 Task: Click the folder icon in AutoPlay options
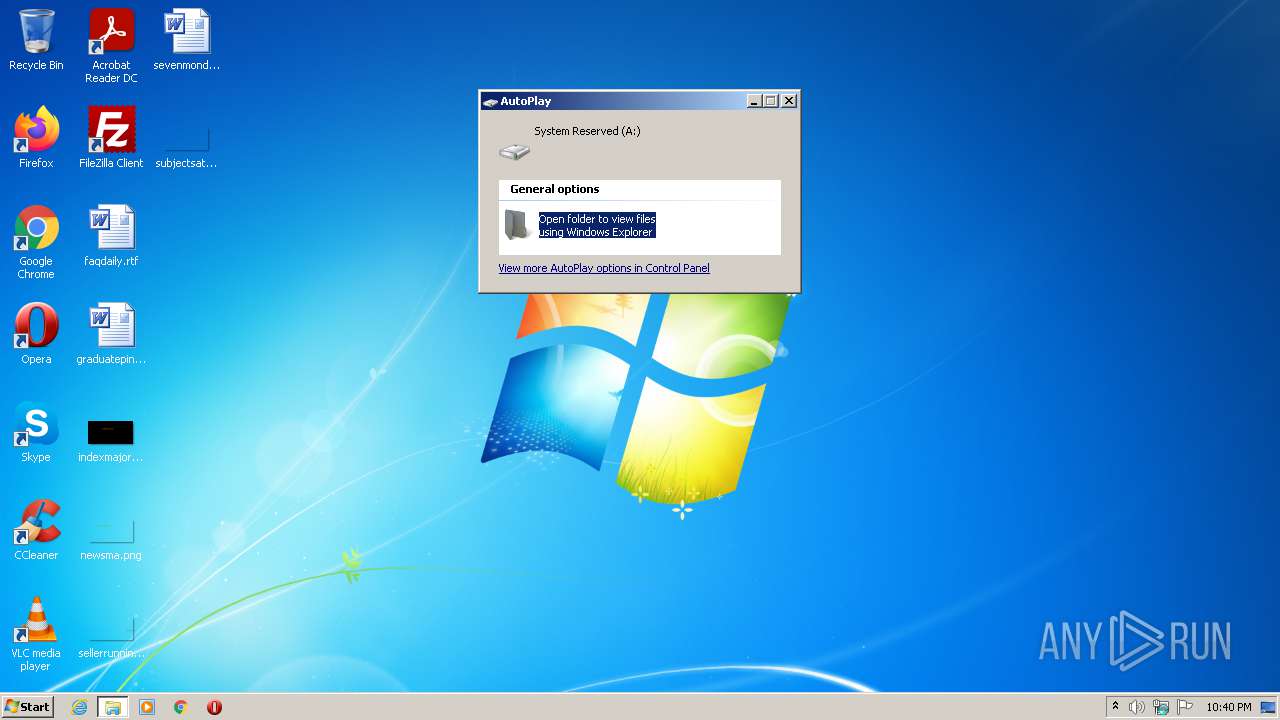tap(517, 225)
